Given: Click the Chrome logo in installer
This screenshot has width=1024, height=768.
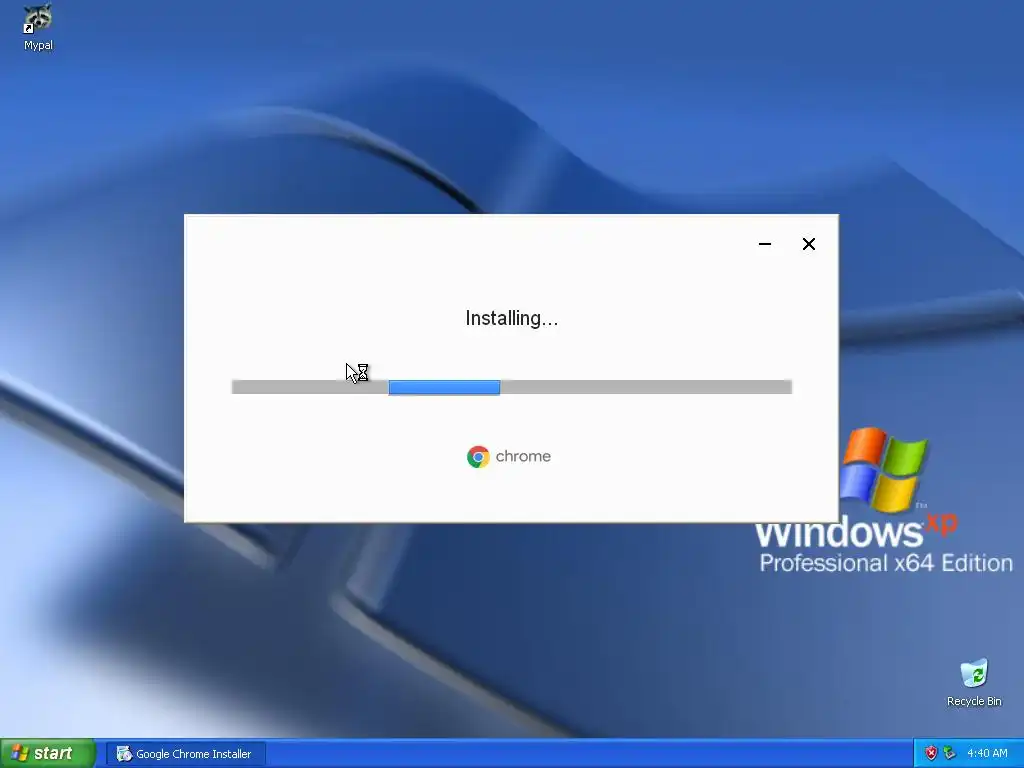Looking at the screenshot, I should pos(478,456).
